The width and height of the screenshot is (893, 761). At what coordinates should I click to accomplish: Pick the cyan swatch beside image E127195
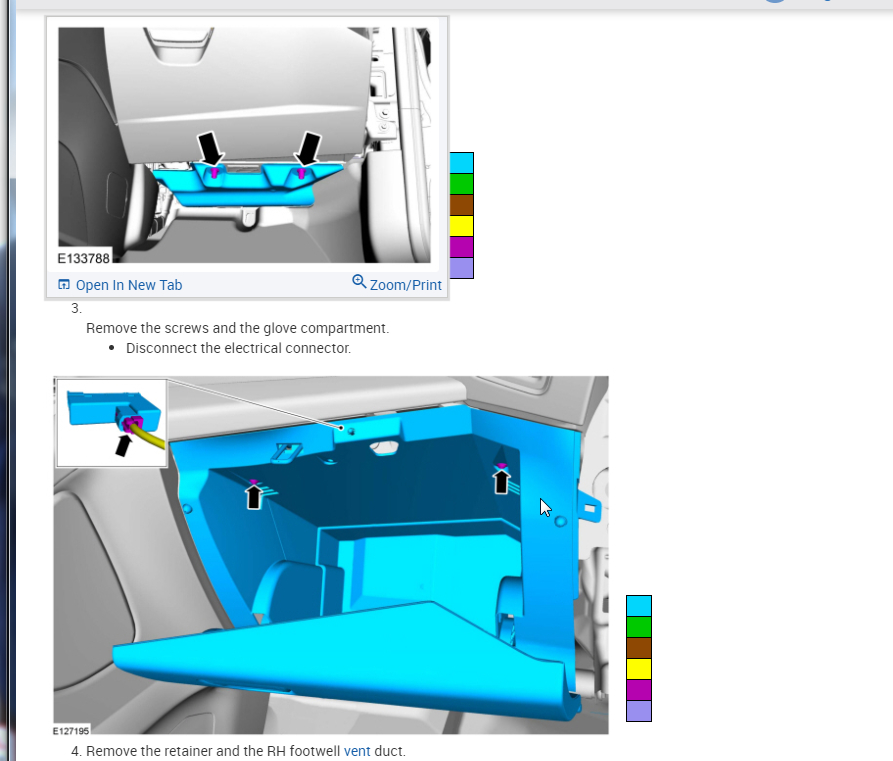(639, 606)
